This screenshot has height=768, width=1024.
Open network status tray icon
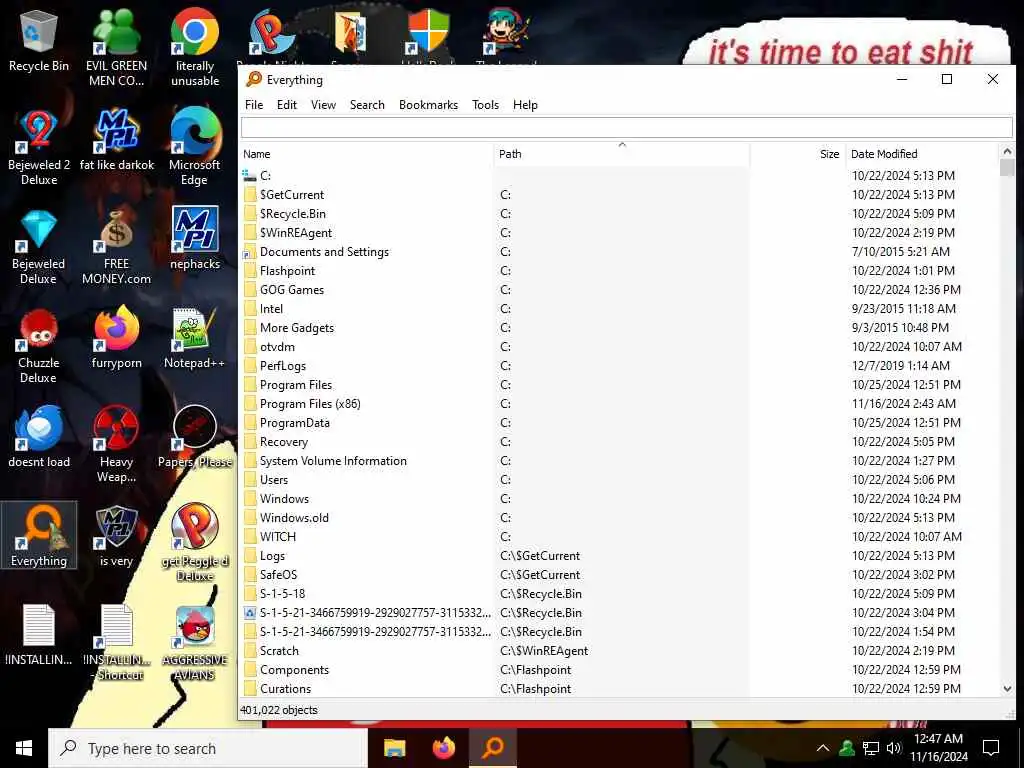coord(871,748)
